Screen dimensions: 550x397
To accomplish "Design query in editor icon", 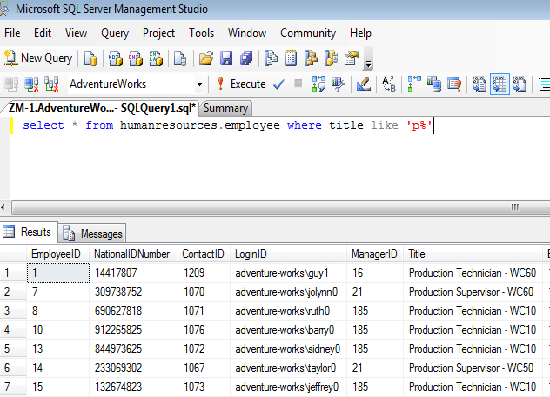I will (x=364, y=84).
